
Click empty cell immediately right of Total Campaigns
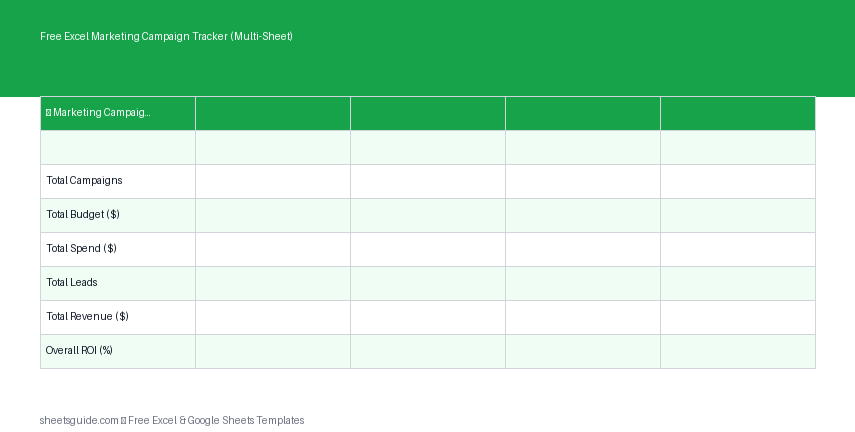[x=272, y=181]
